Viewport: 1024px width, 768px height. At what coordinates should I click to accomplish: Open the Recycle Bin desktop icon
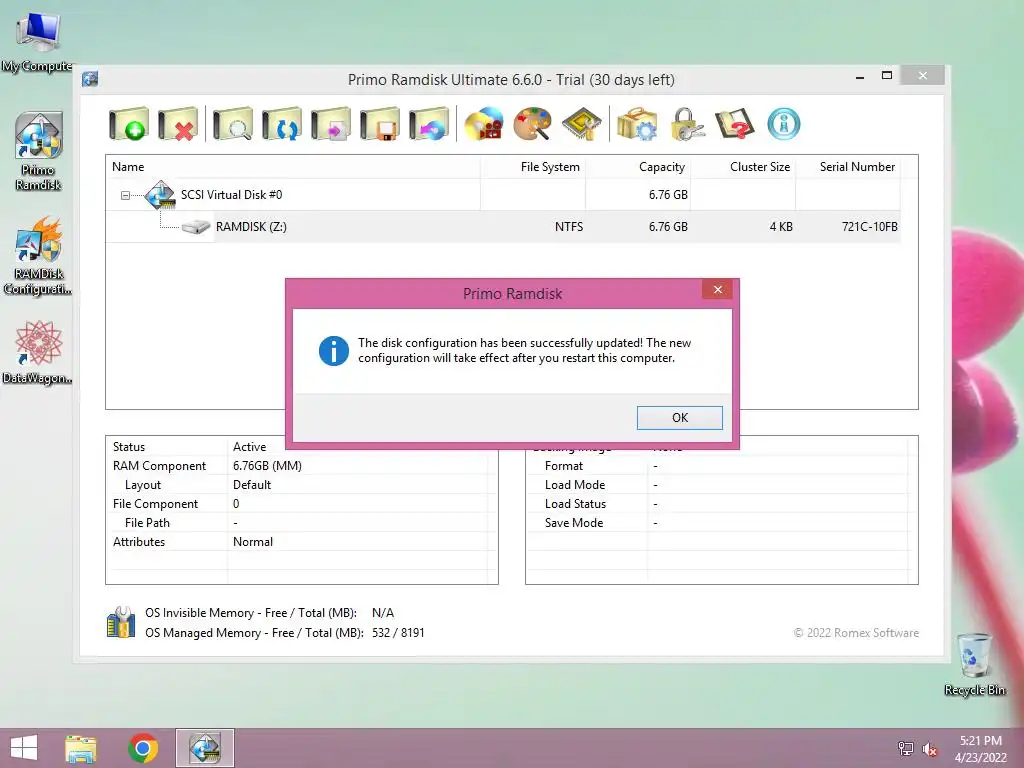tap(975, 664)
